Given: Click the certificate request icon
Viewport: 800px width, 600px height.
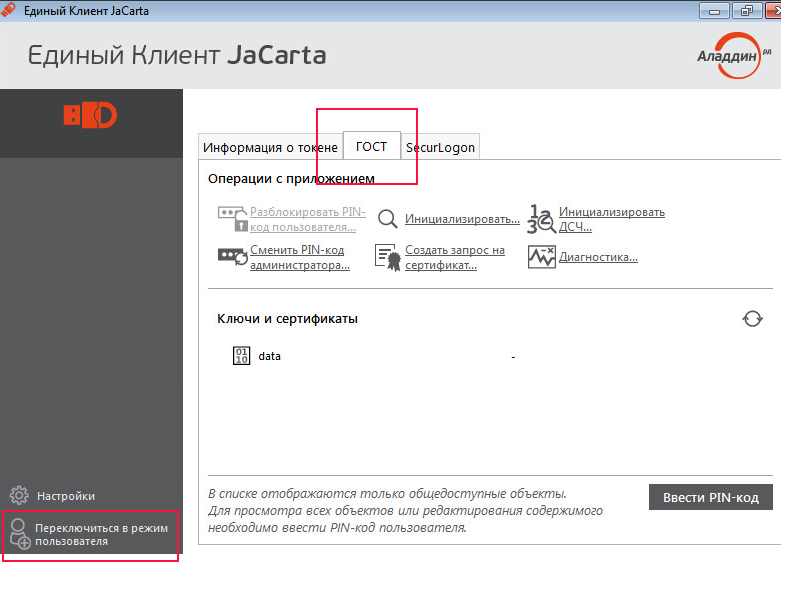Looking at the screenshot, I should (x=387, y=257).
